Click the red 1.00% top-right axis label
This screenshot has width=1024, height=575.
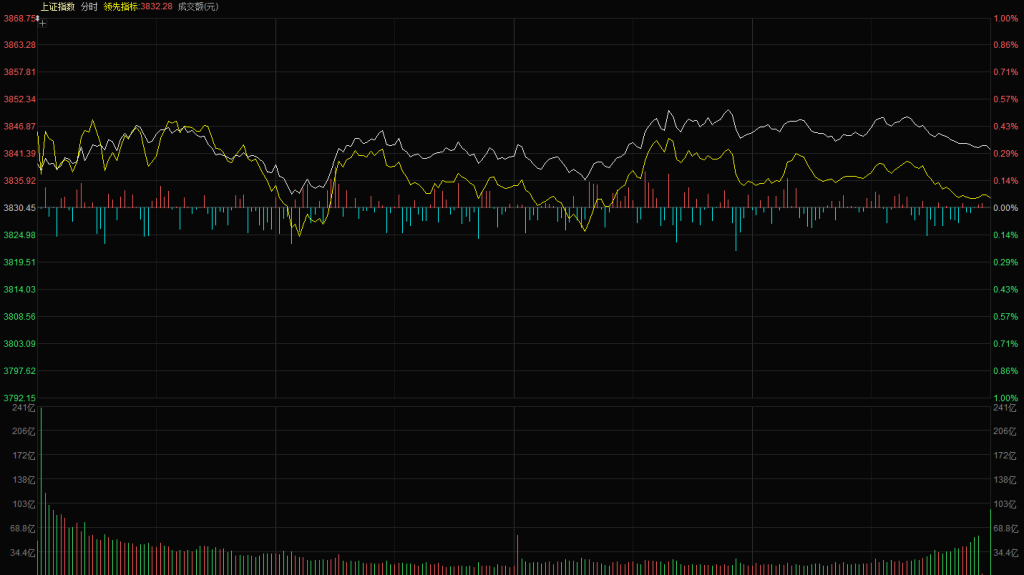pos(1006,18)
